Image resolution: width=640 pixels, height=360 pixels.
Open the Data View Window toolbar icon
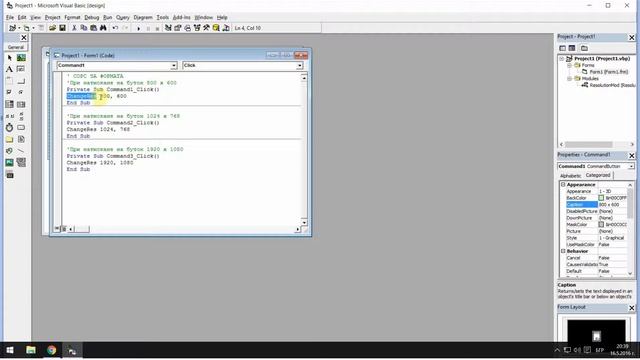(216, 28)
